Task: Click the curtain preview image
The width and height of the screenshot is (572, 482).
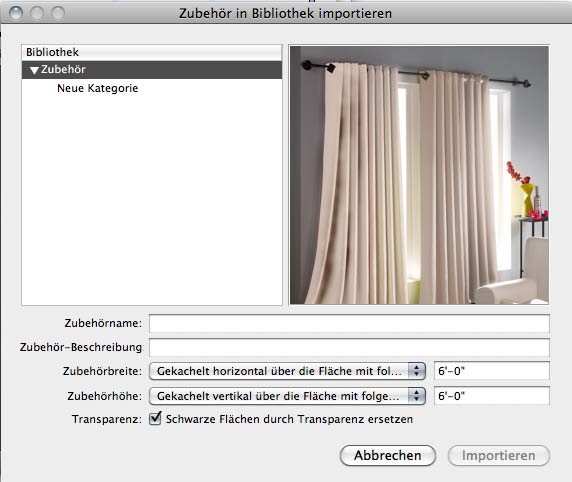Action: click(419, 175)
